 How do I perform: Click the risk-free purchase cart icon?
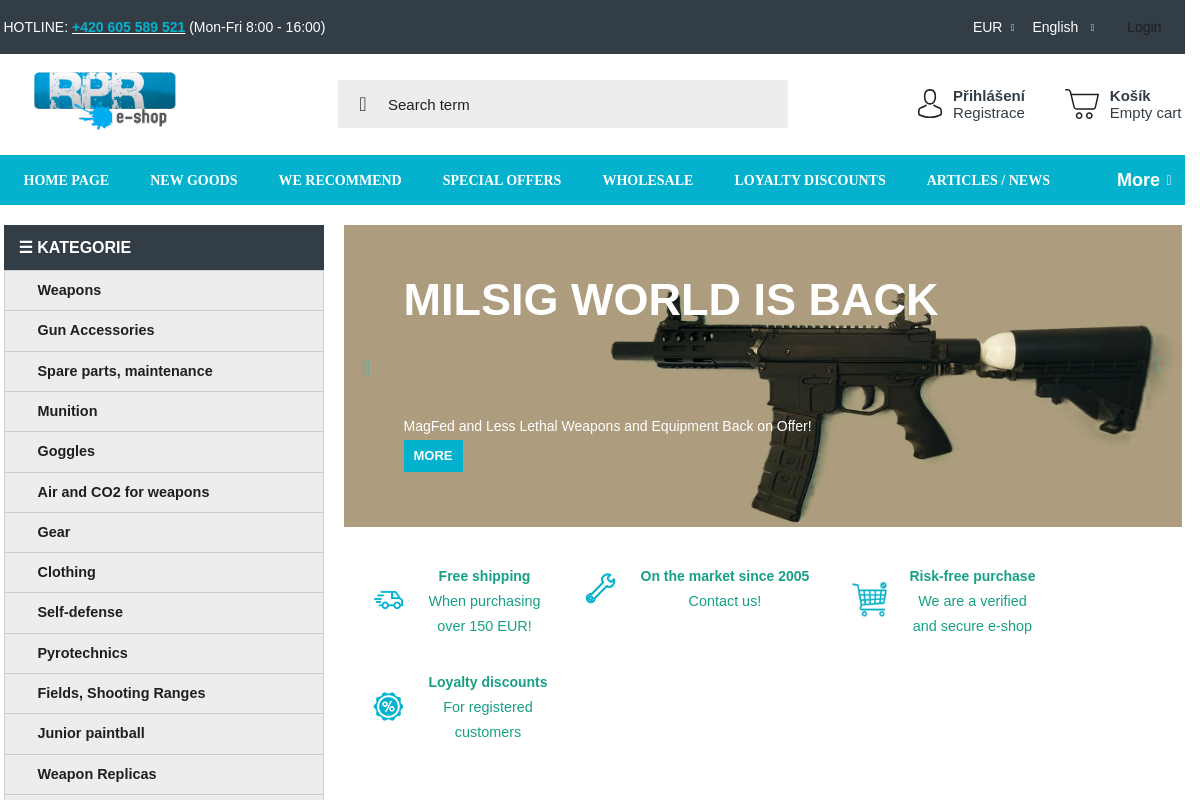coord(870,599)
